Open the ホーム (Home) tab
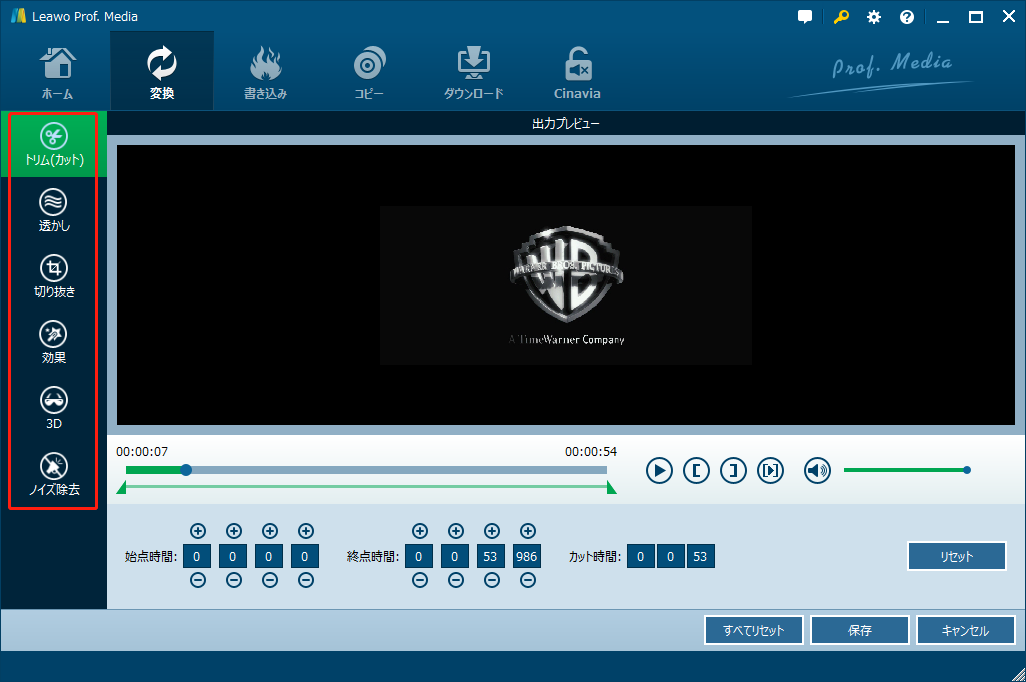Image resolution: width=1026 pixels, height=682 pixels. pyautogui.click(x=58, y=72)
